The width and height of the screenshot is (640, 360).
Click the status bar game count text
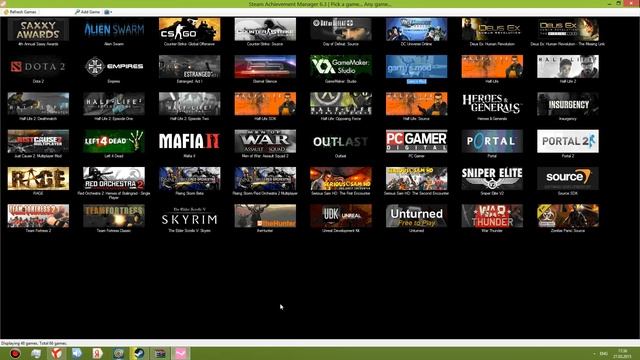coord(34,343)
